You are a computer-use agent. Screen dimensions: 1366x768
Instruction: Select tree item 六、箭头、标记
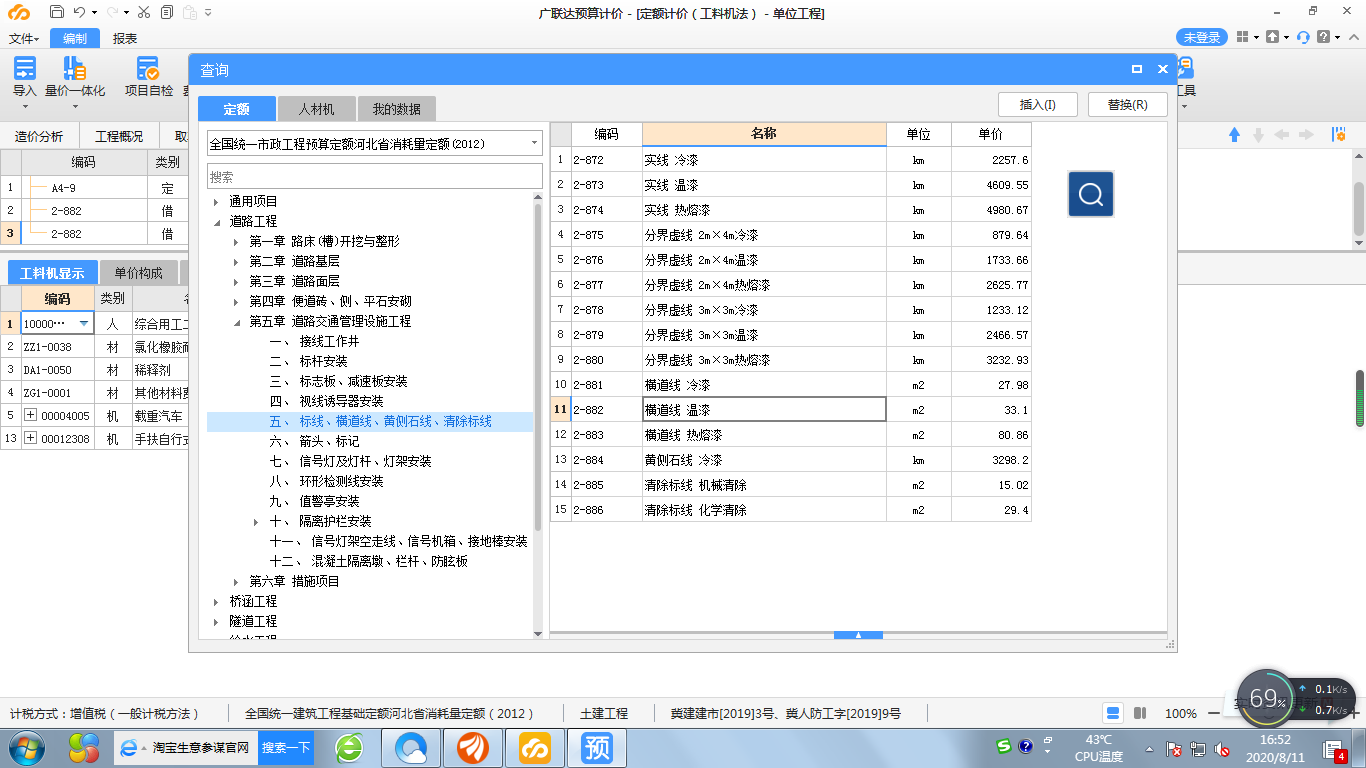coord(314,441)
